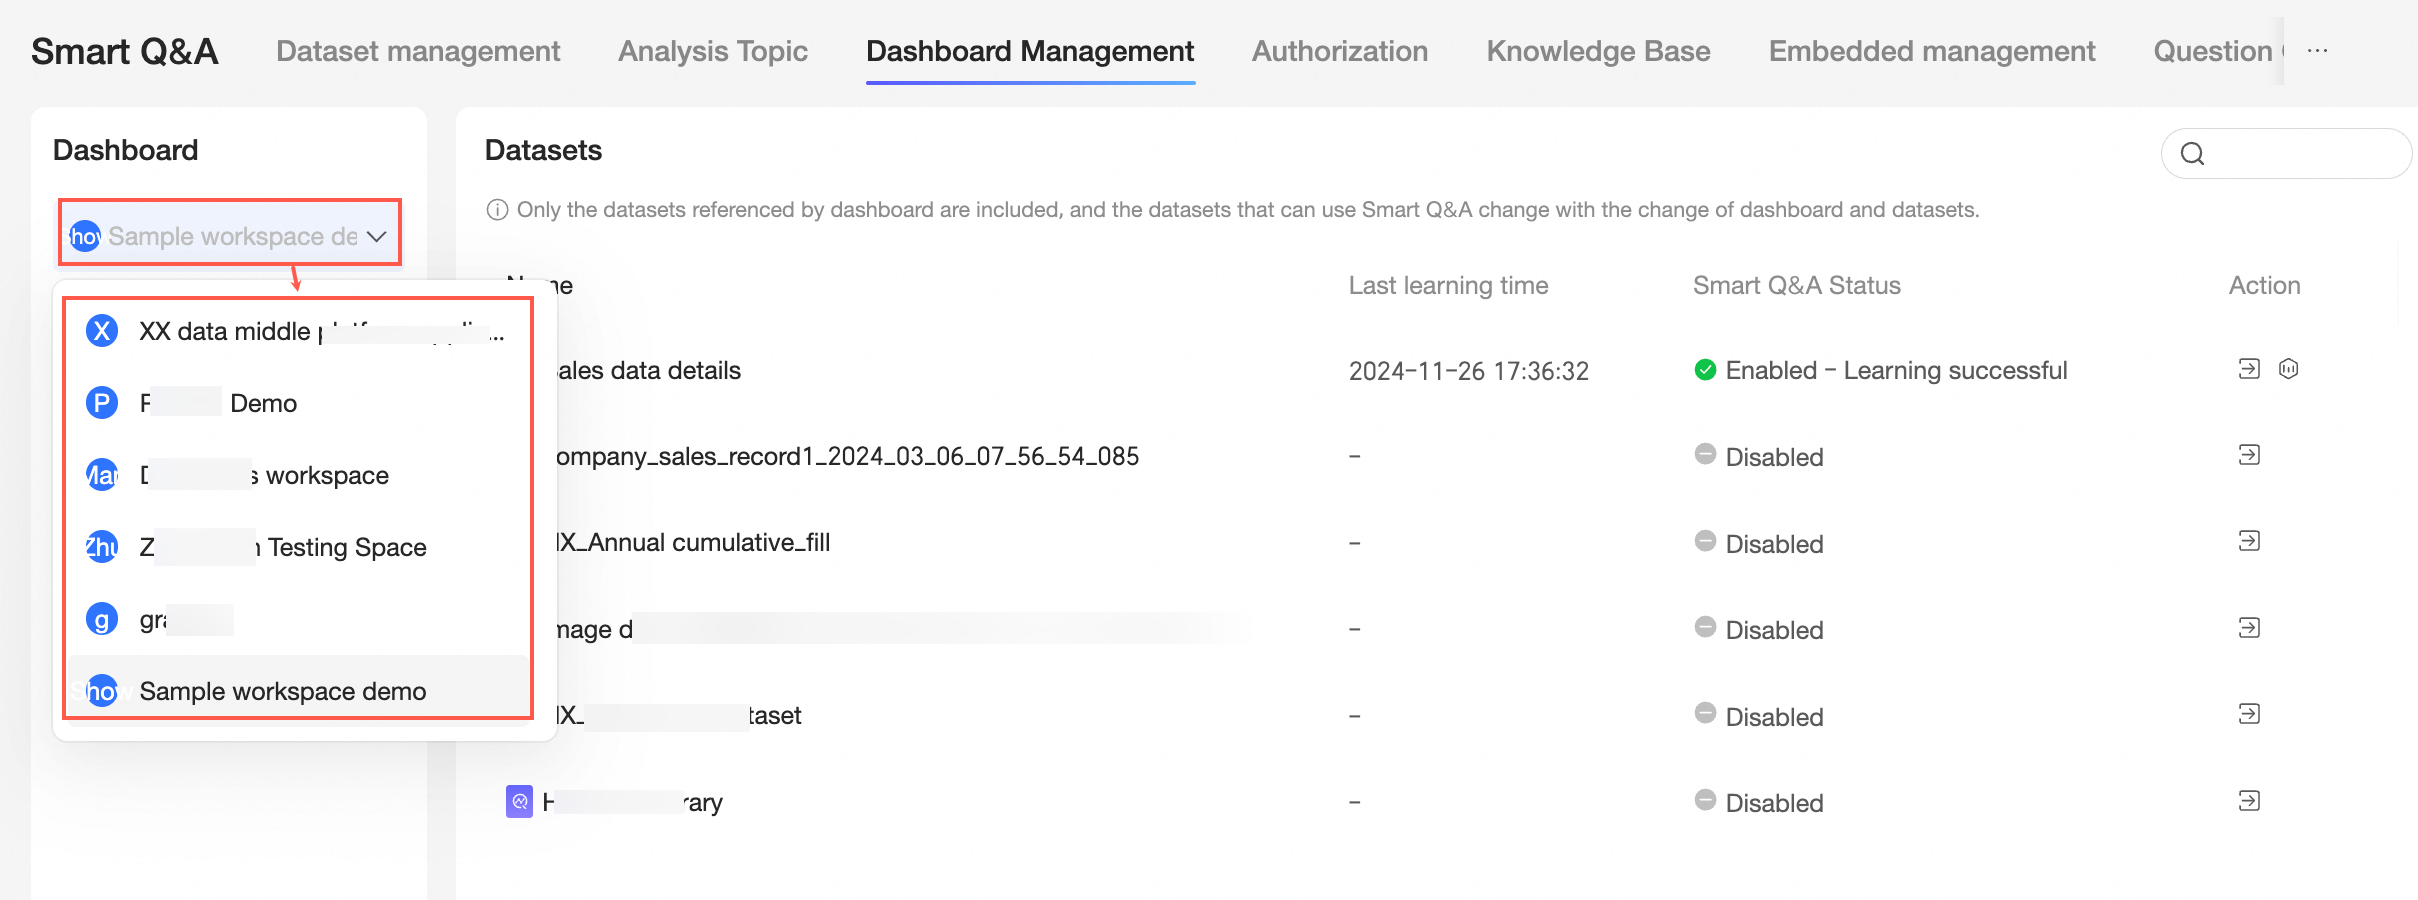Open Embedded management tab

(x=1932, y=51)
